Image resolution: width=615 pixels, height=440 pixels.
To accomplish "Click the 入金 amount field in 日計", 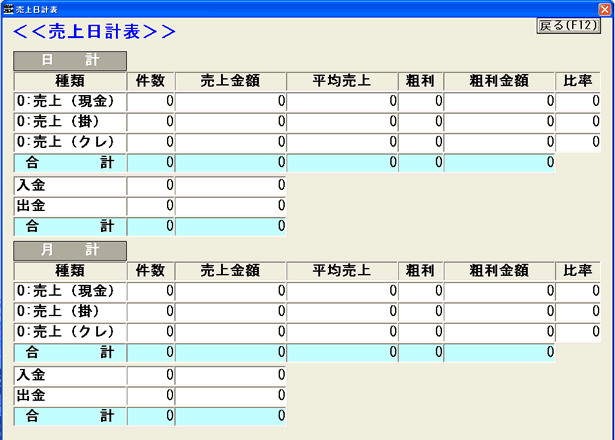I will tap(231, 186).
